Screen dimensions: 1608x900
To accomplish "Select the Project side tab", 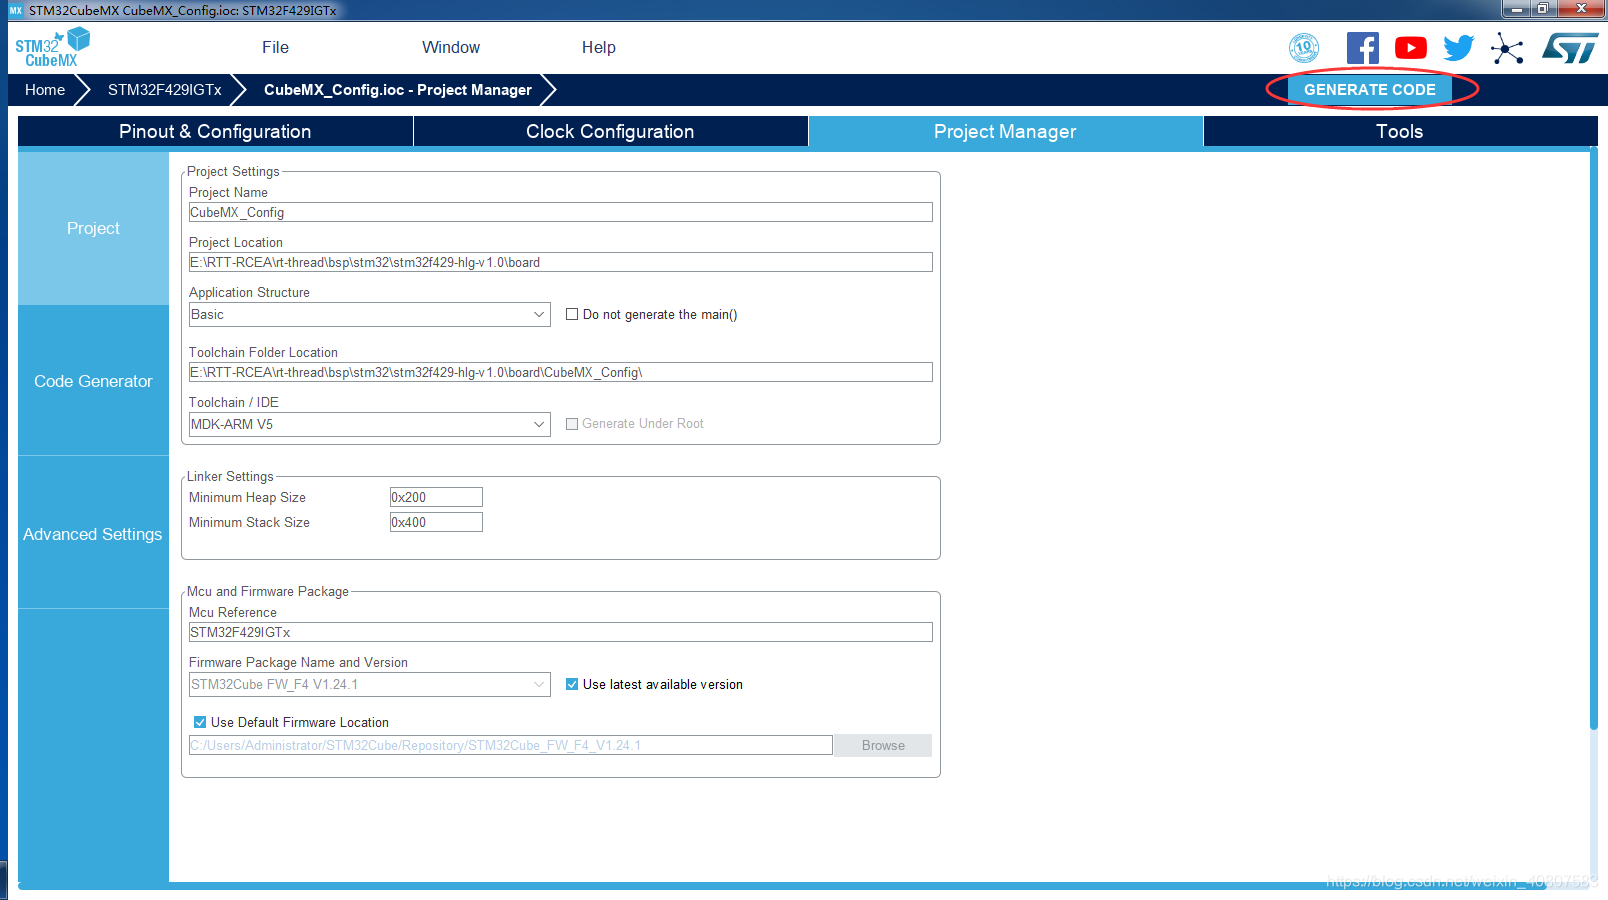I will (x=93, y=228).
